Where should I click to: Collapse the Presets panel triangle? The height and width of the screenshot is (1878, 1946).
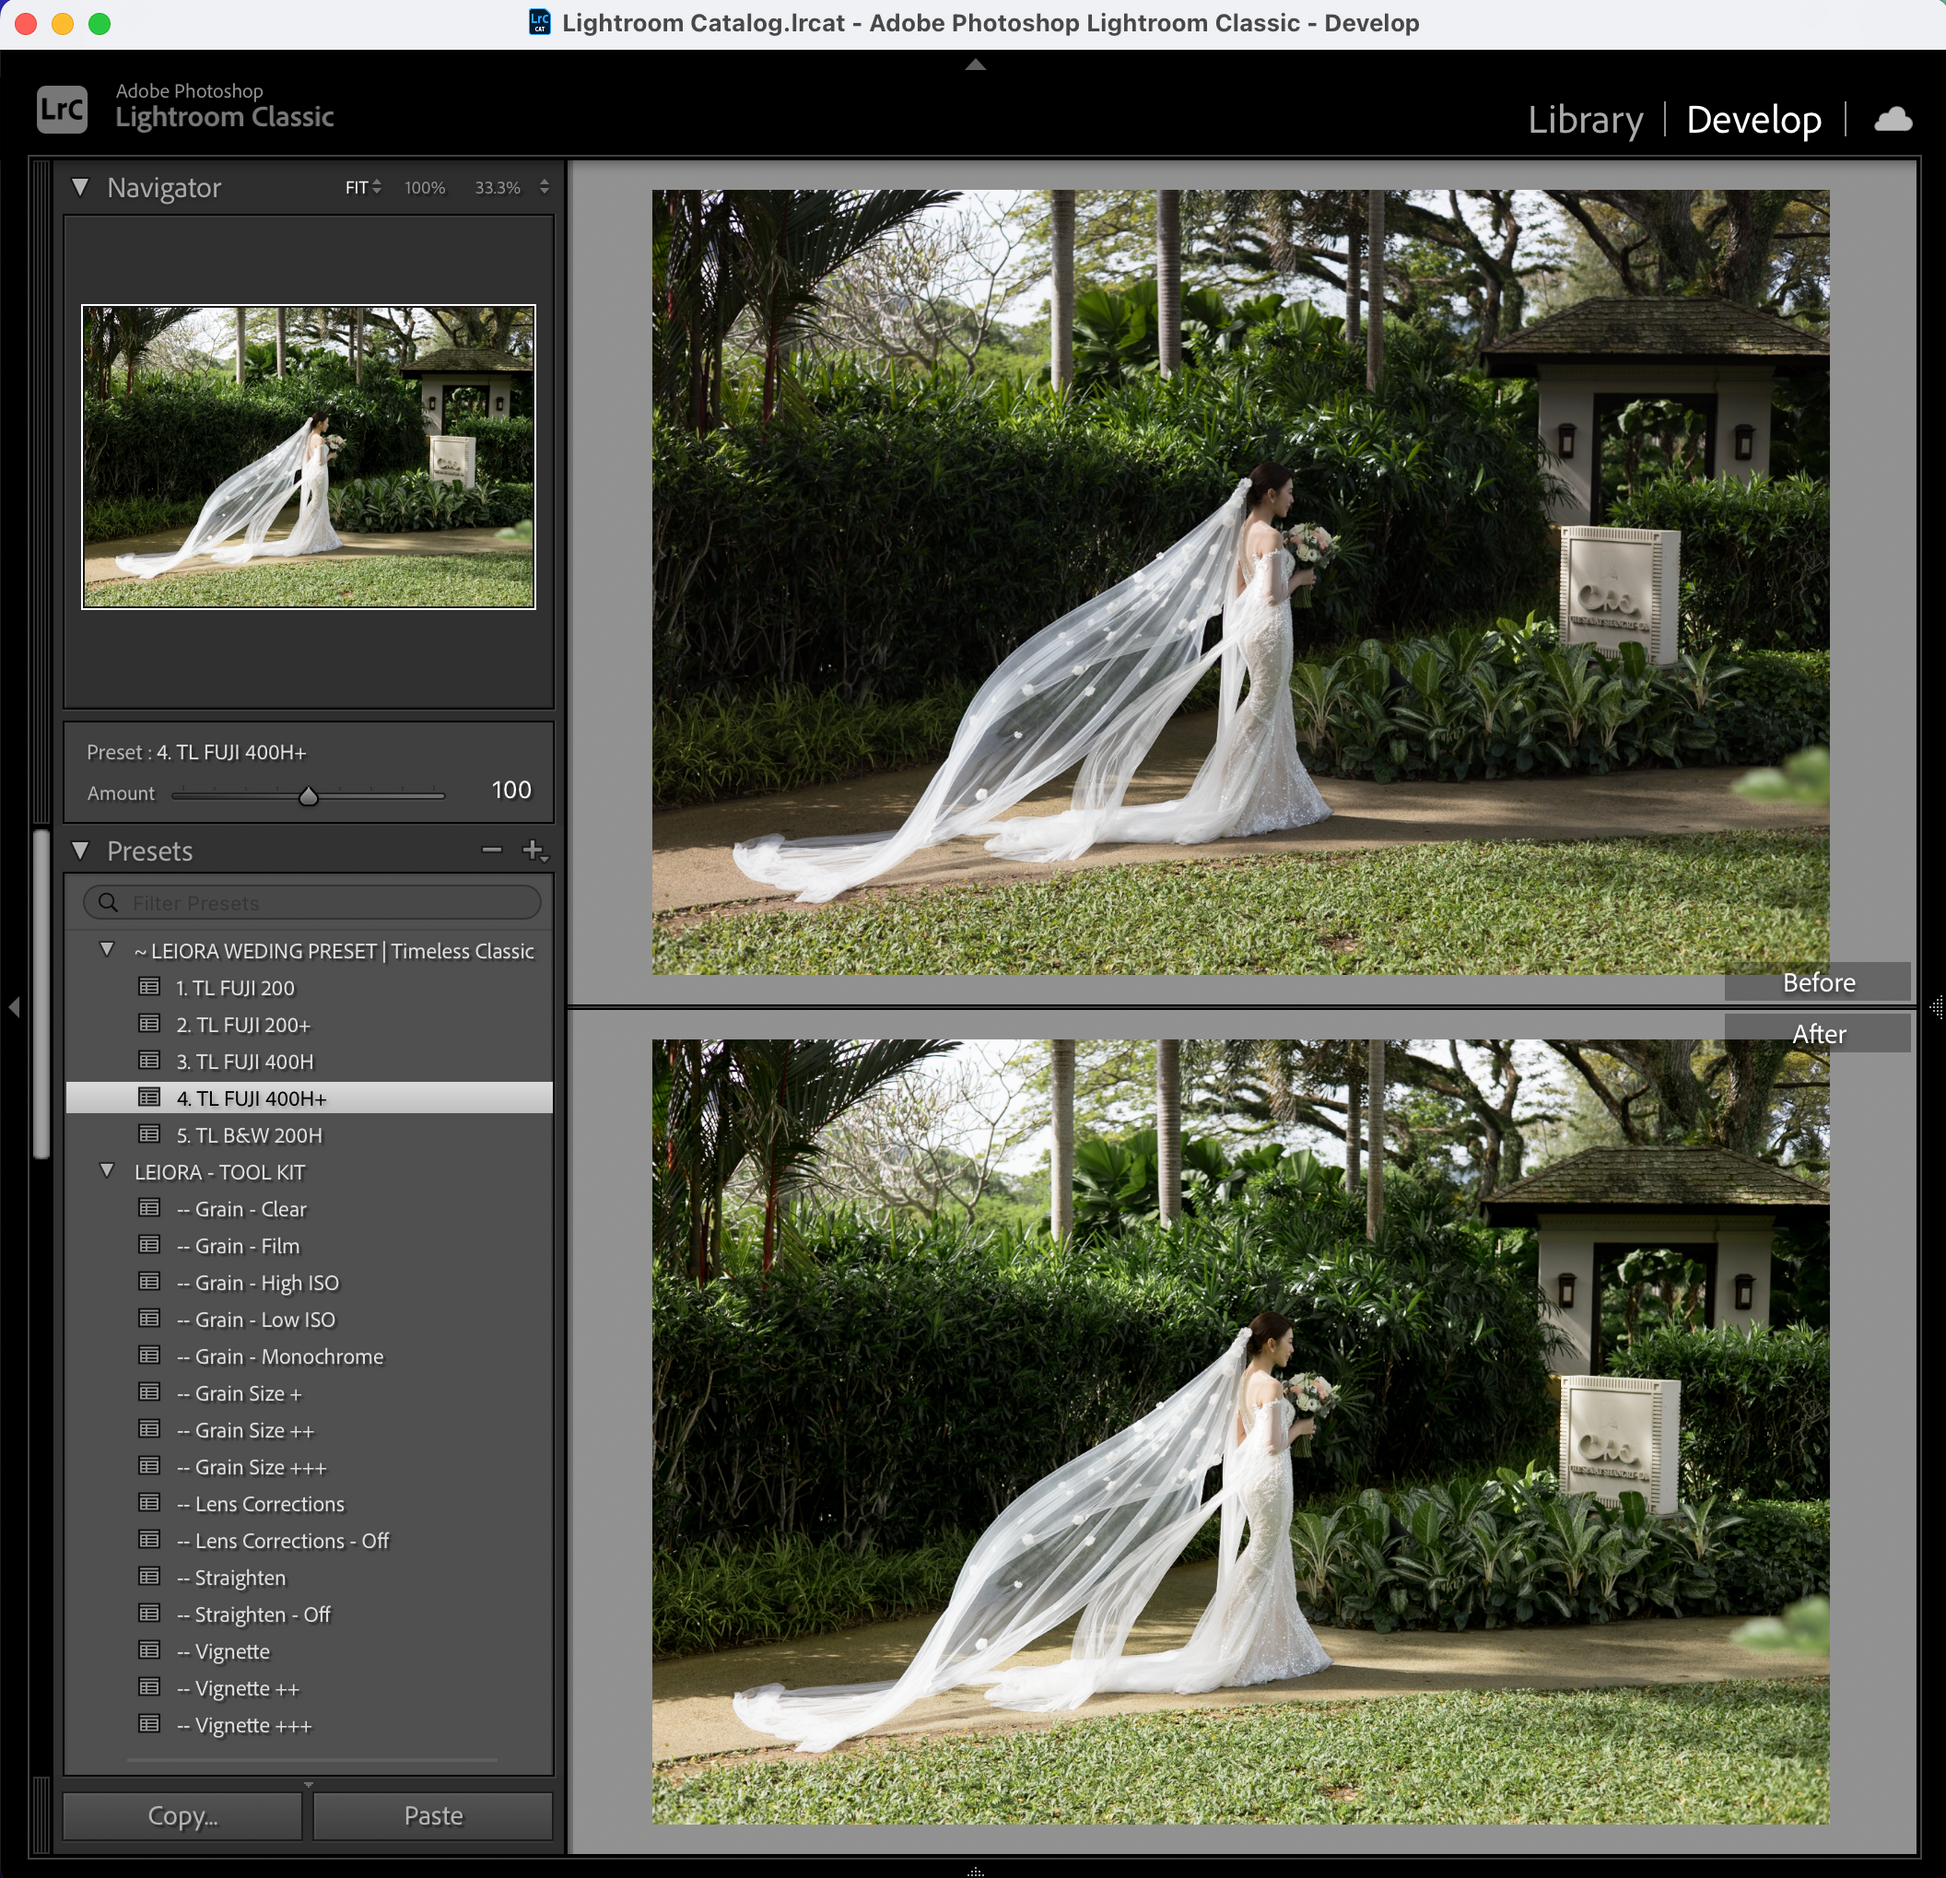pos(81,850)
